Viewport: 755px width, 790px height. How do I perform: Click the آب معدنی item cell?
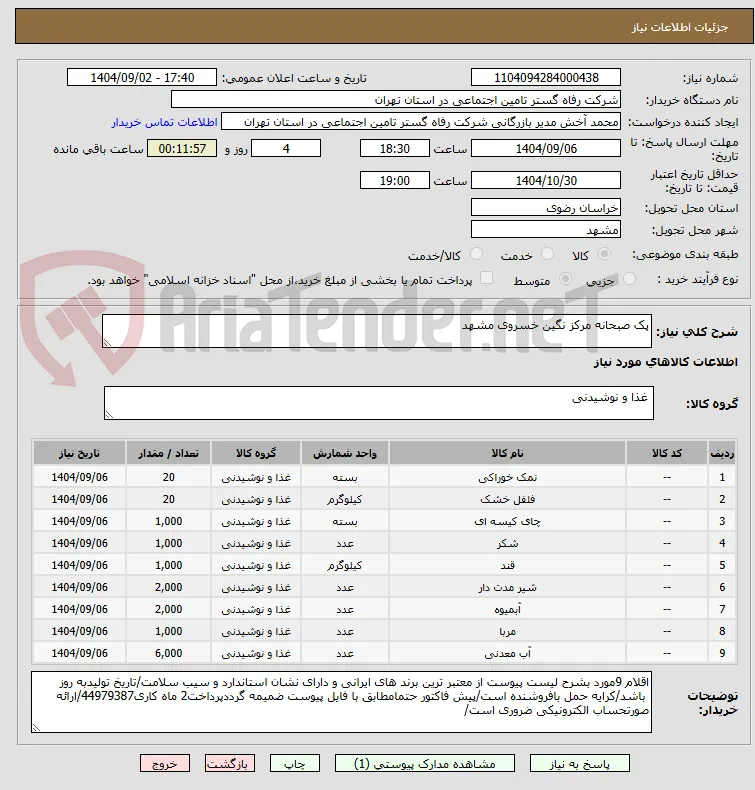(507, 653)
